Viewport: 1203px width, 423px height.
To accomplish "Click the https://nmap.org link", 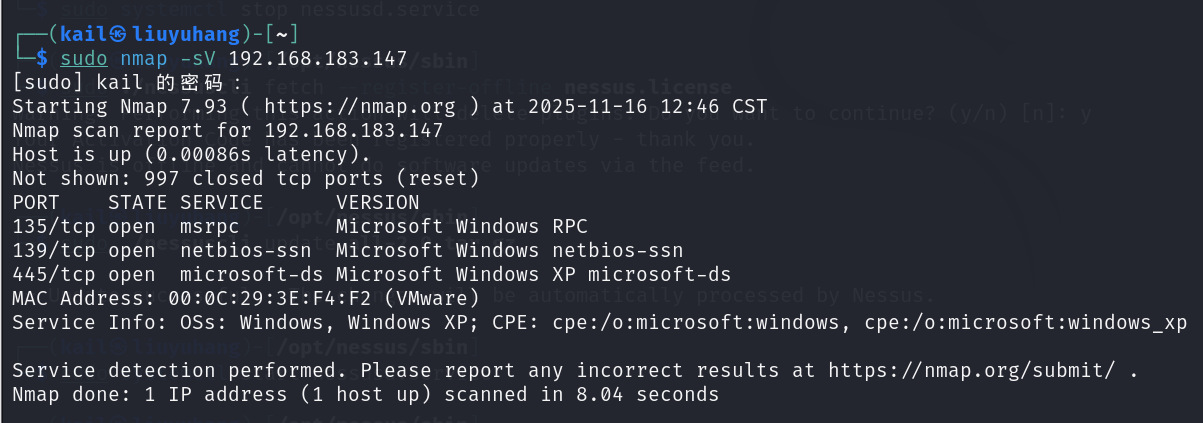I will (x=359, y=106).
